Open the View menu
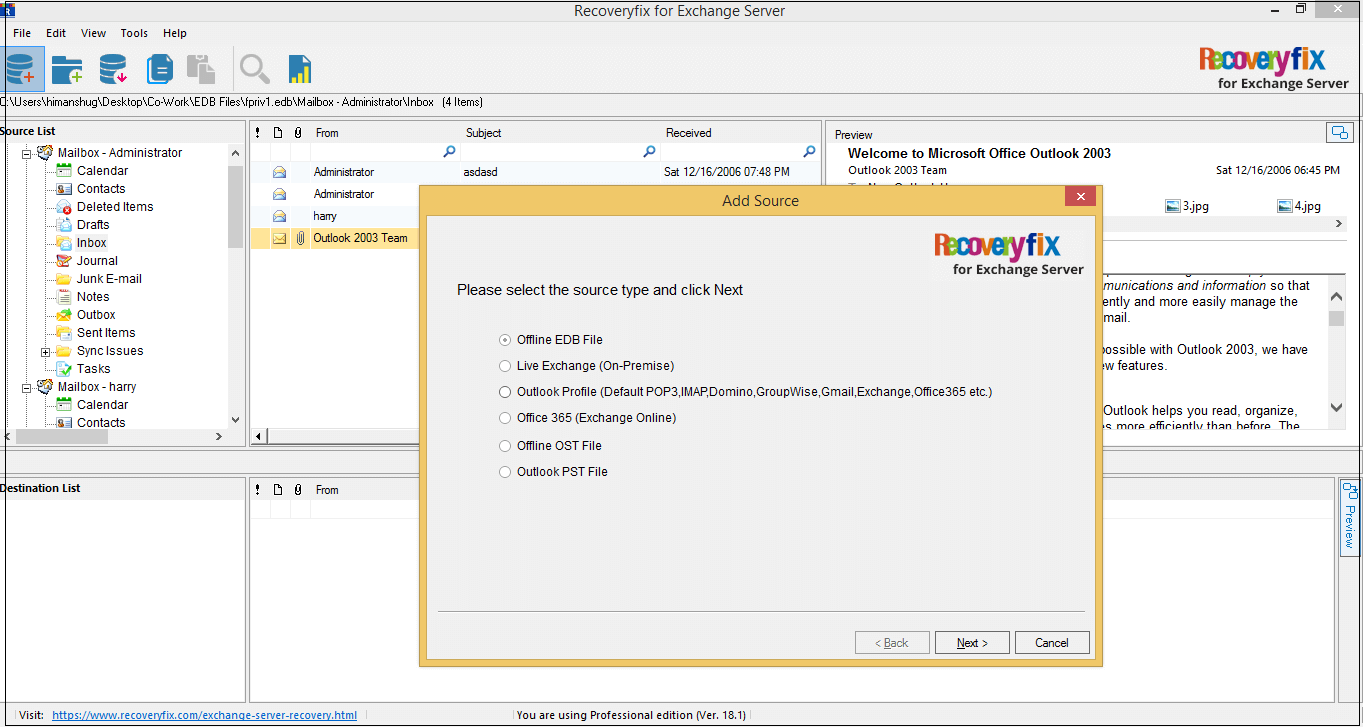 93,33
